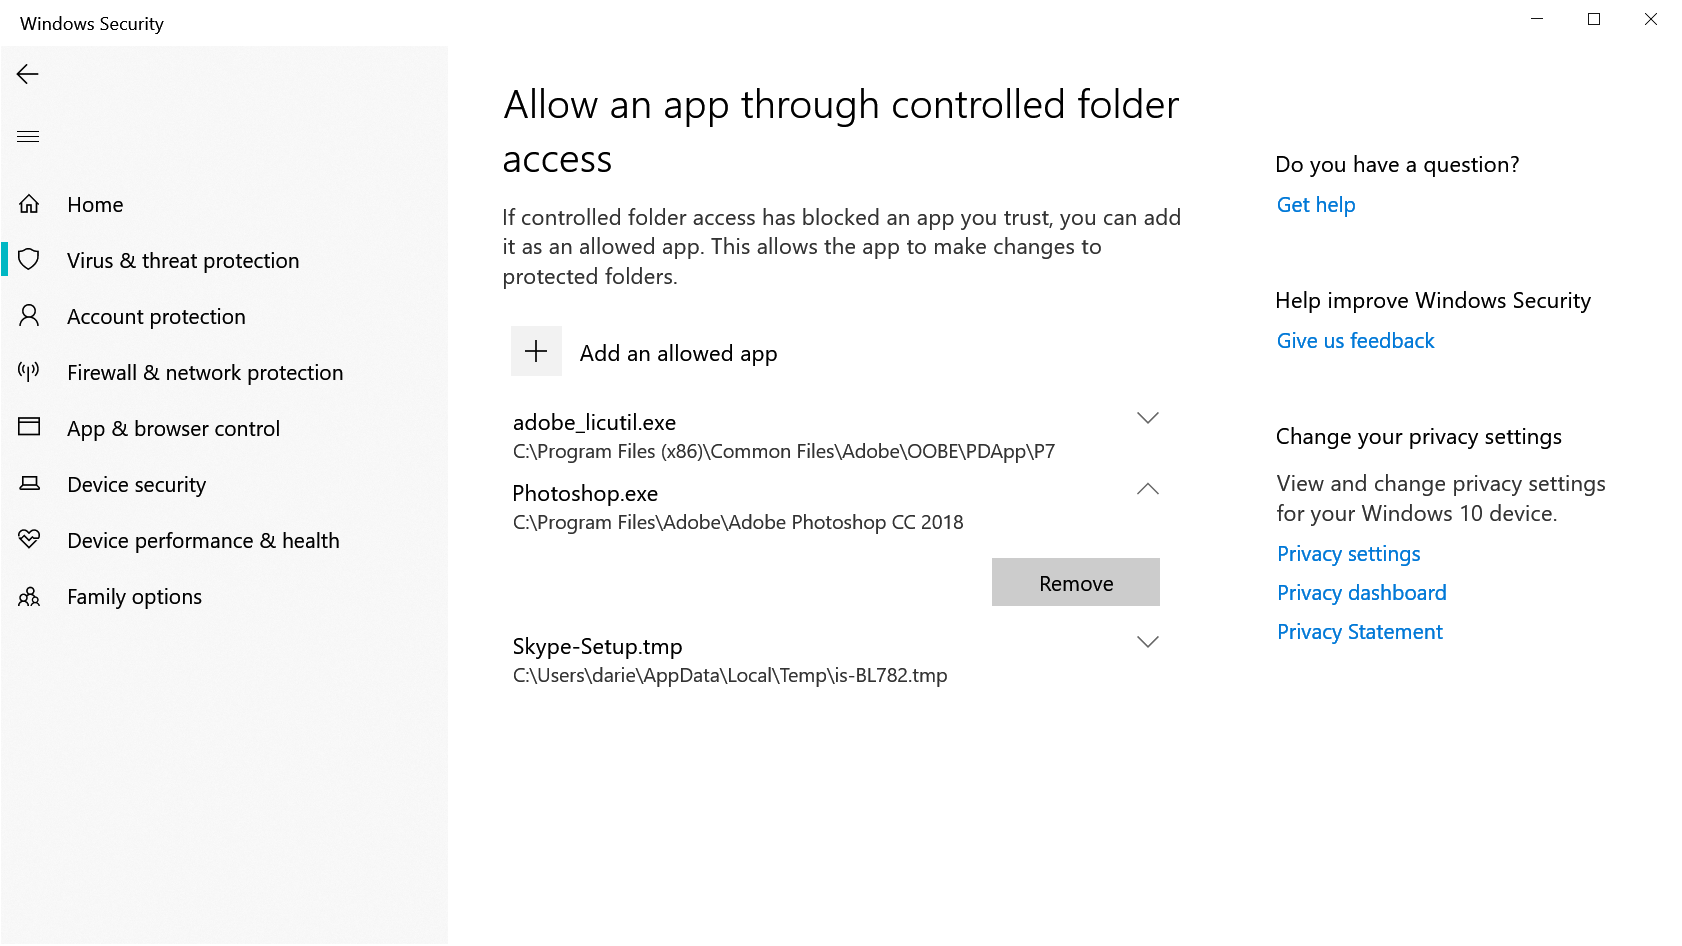Go back using the back arrow
Image resolution: width=1682 pixels, height=946 pixels.
coord(28,74)
